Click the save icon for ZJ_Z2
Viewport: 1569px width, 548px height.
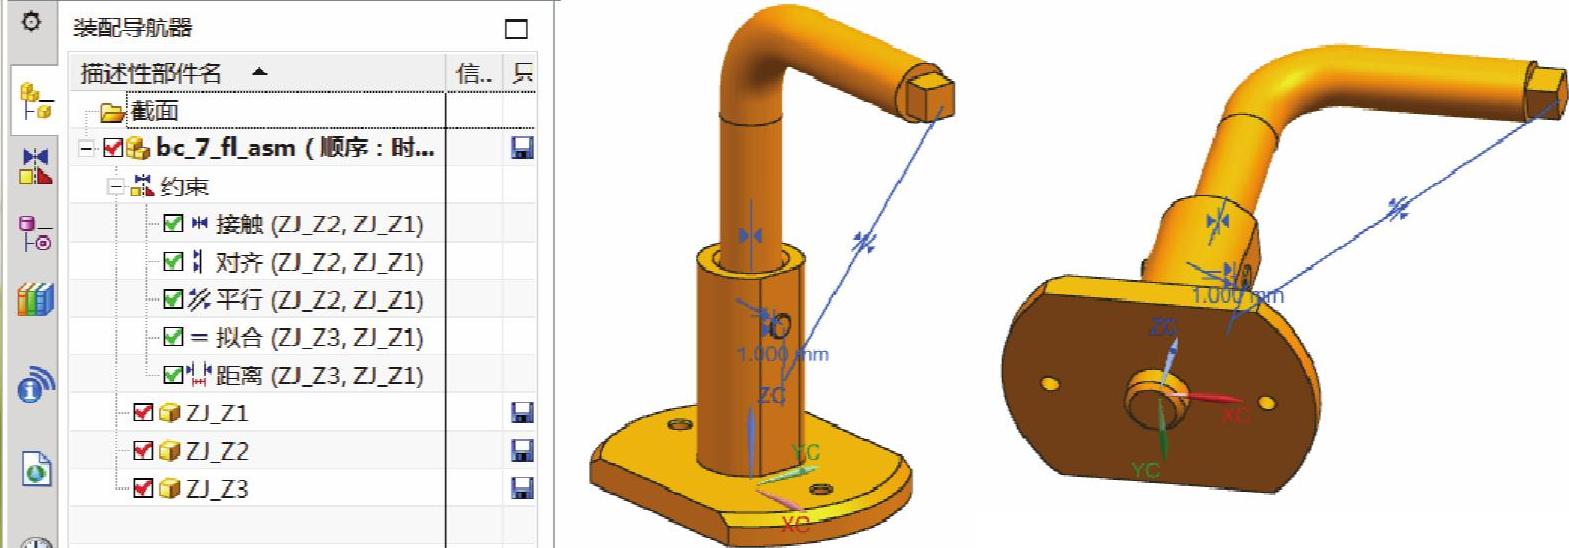522,450
